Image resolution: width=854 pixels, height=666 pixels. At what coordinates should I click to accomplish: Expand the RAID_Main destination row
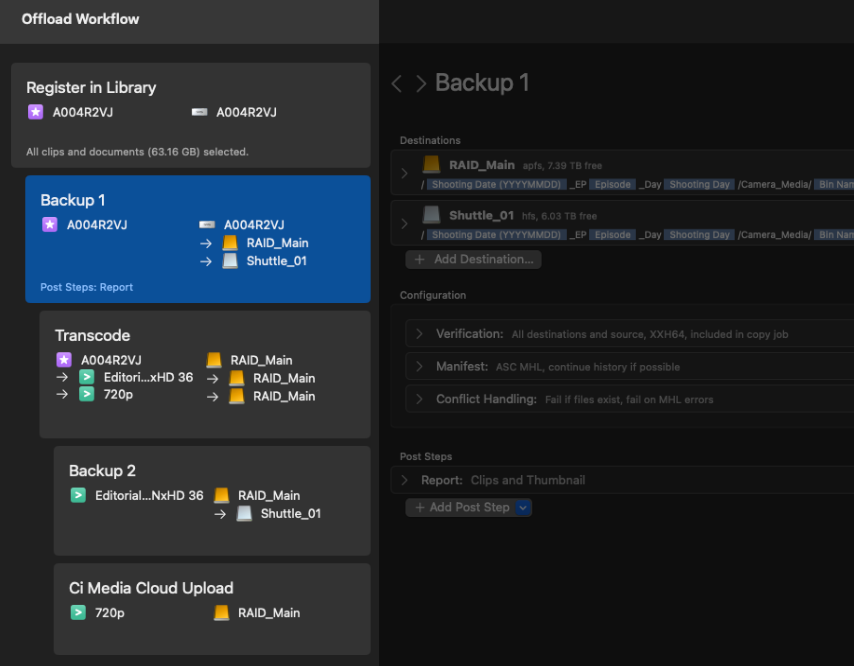(405, 173)
